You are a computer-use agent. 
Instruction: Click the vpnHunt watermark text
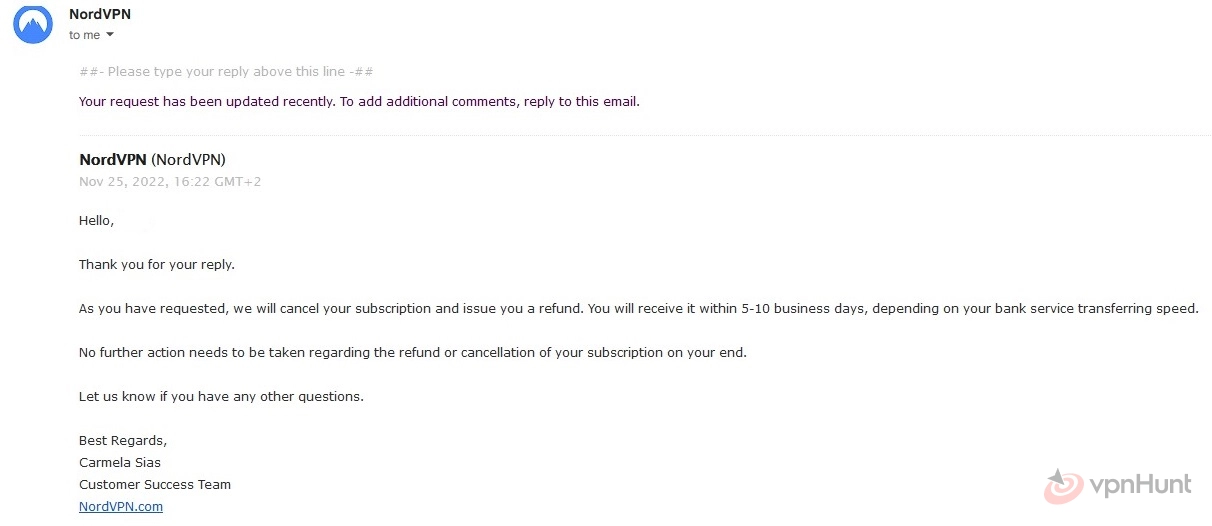click(1141, 485)
